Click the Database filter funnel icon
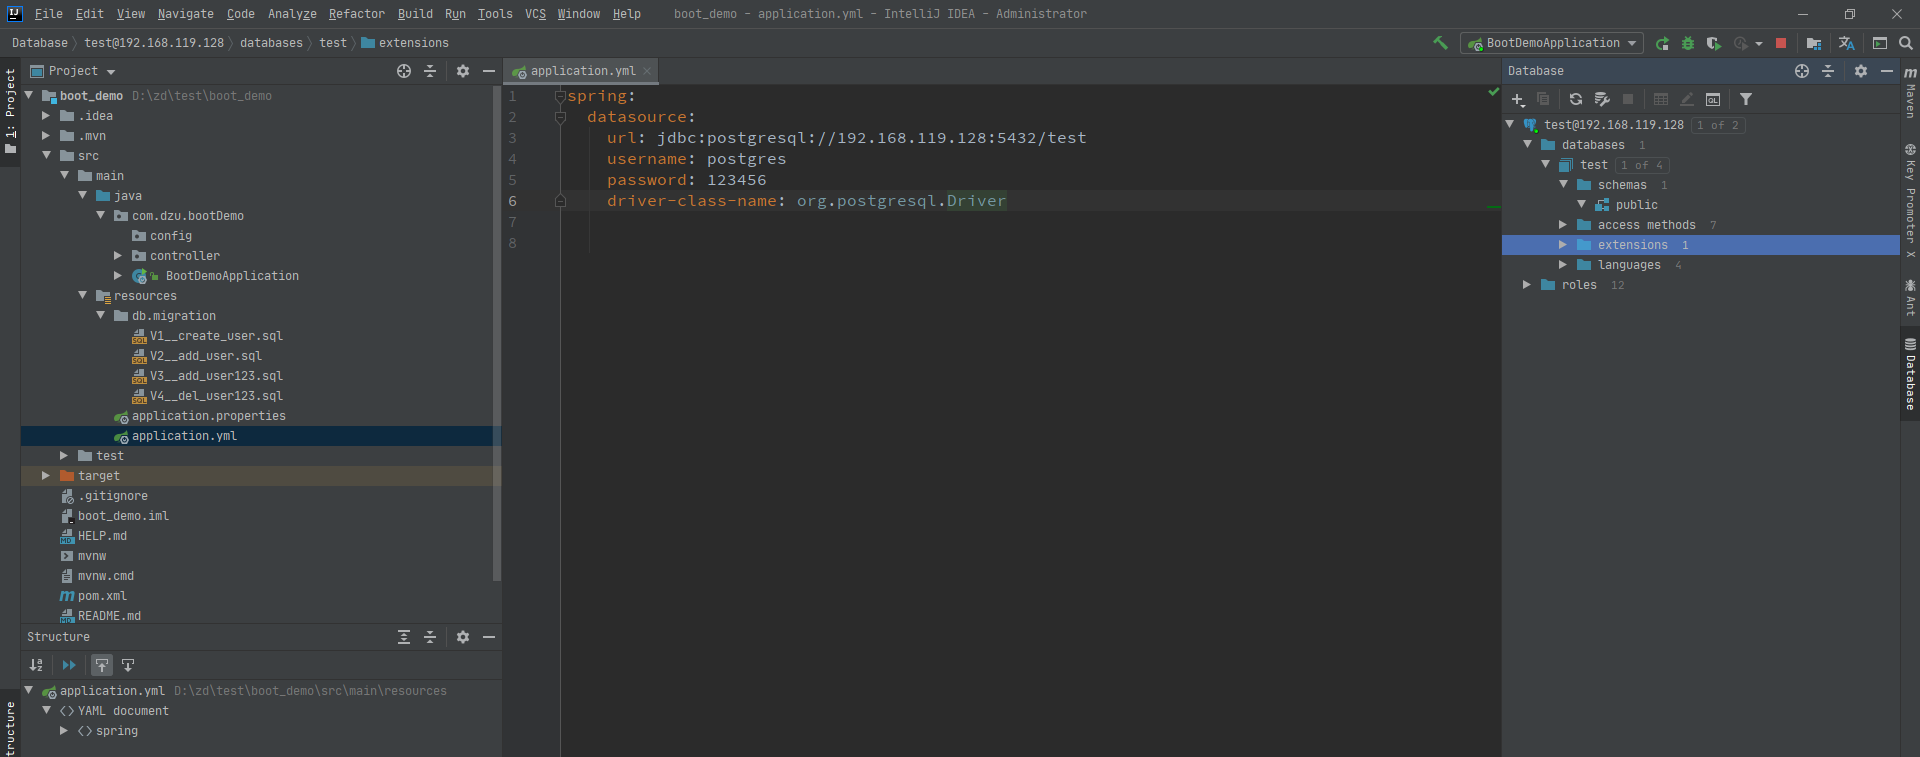The height and width of the screenshot is (757, 1920). [1746, 99]
